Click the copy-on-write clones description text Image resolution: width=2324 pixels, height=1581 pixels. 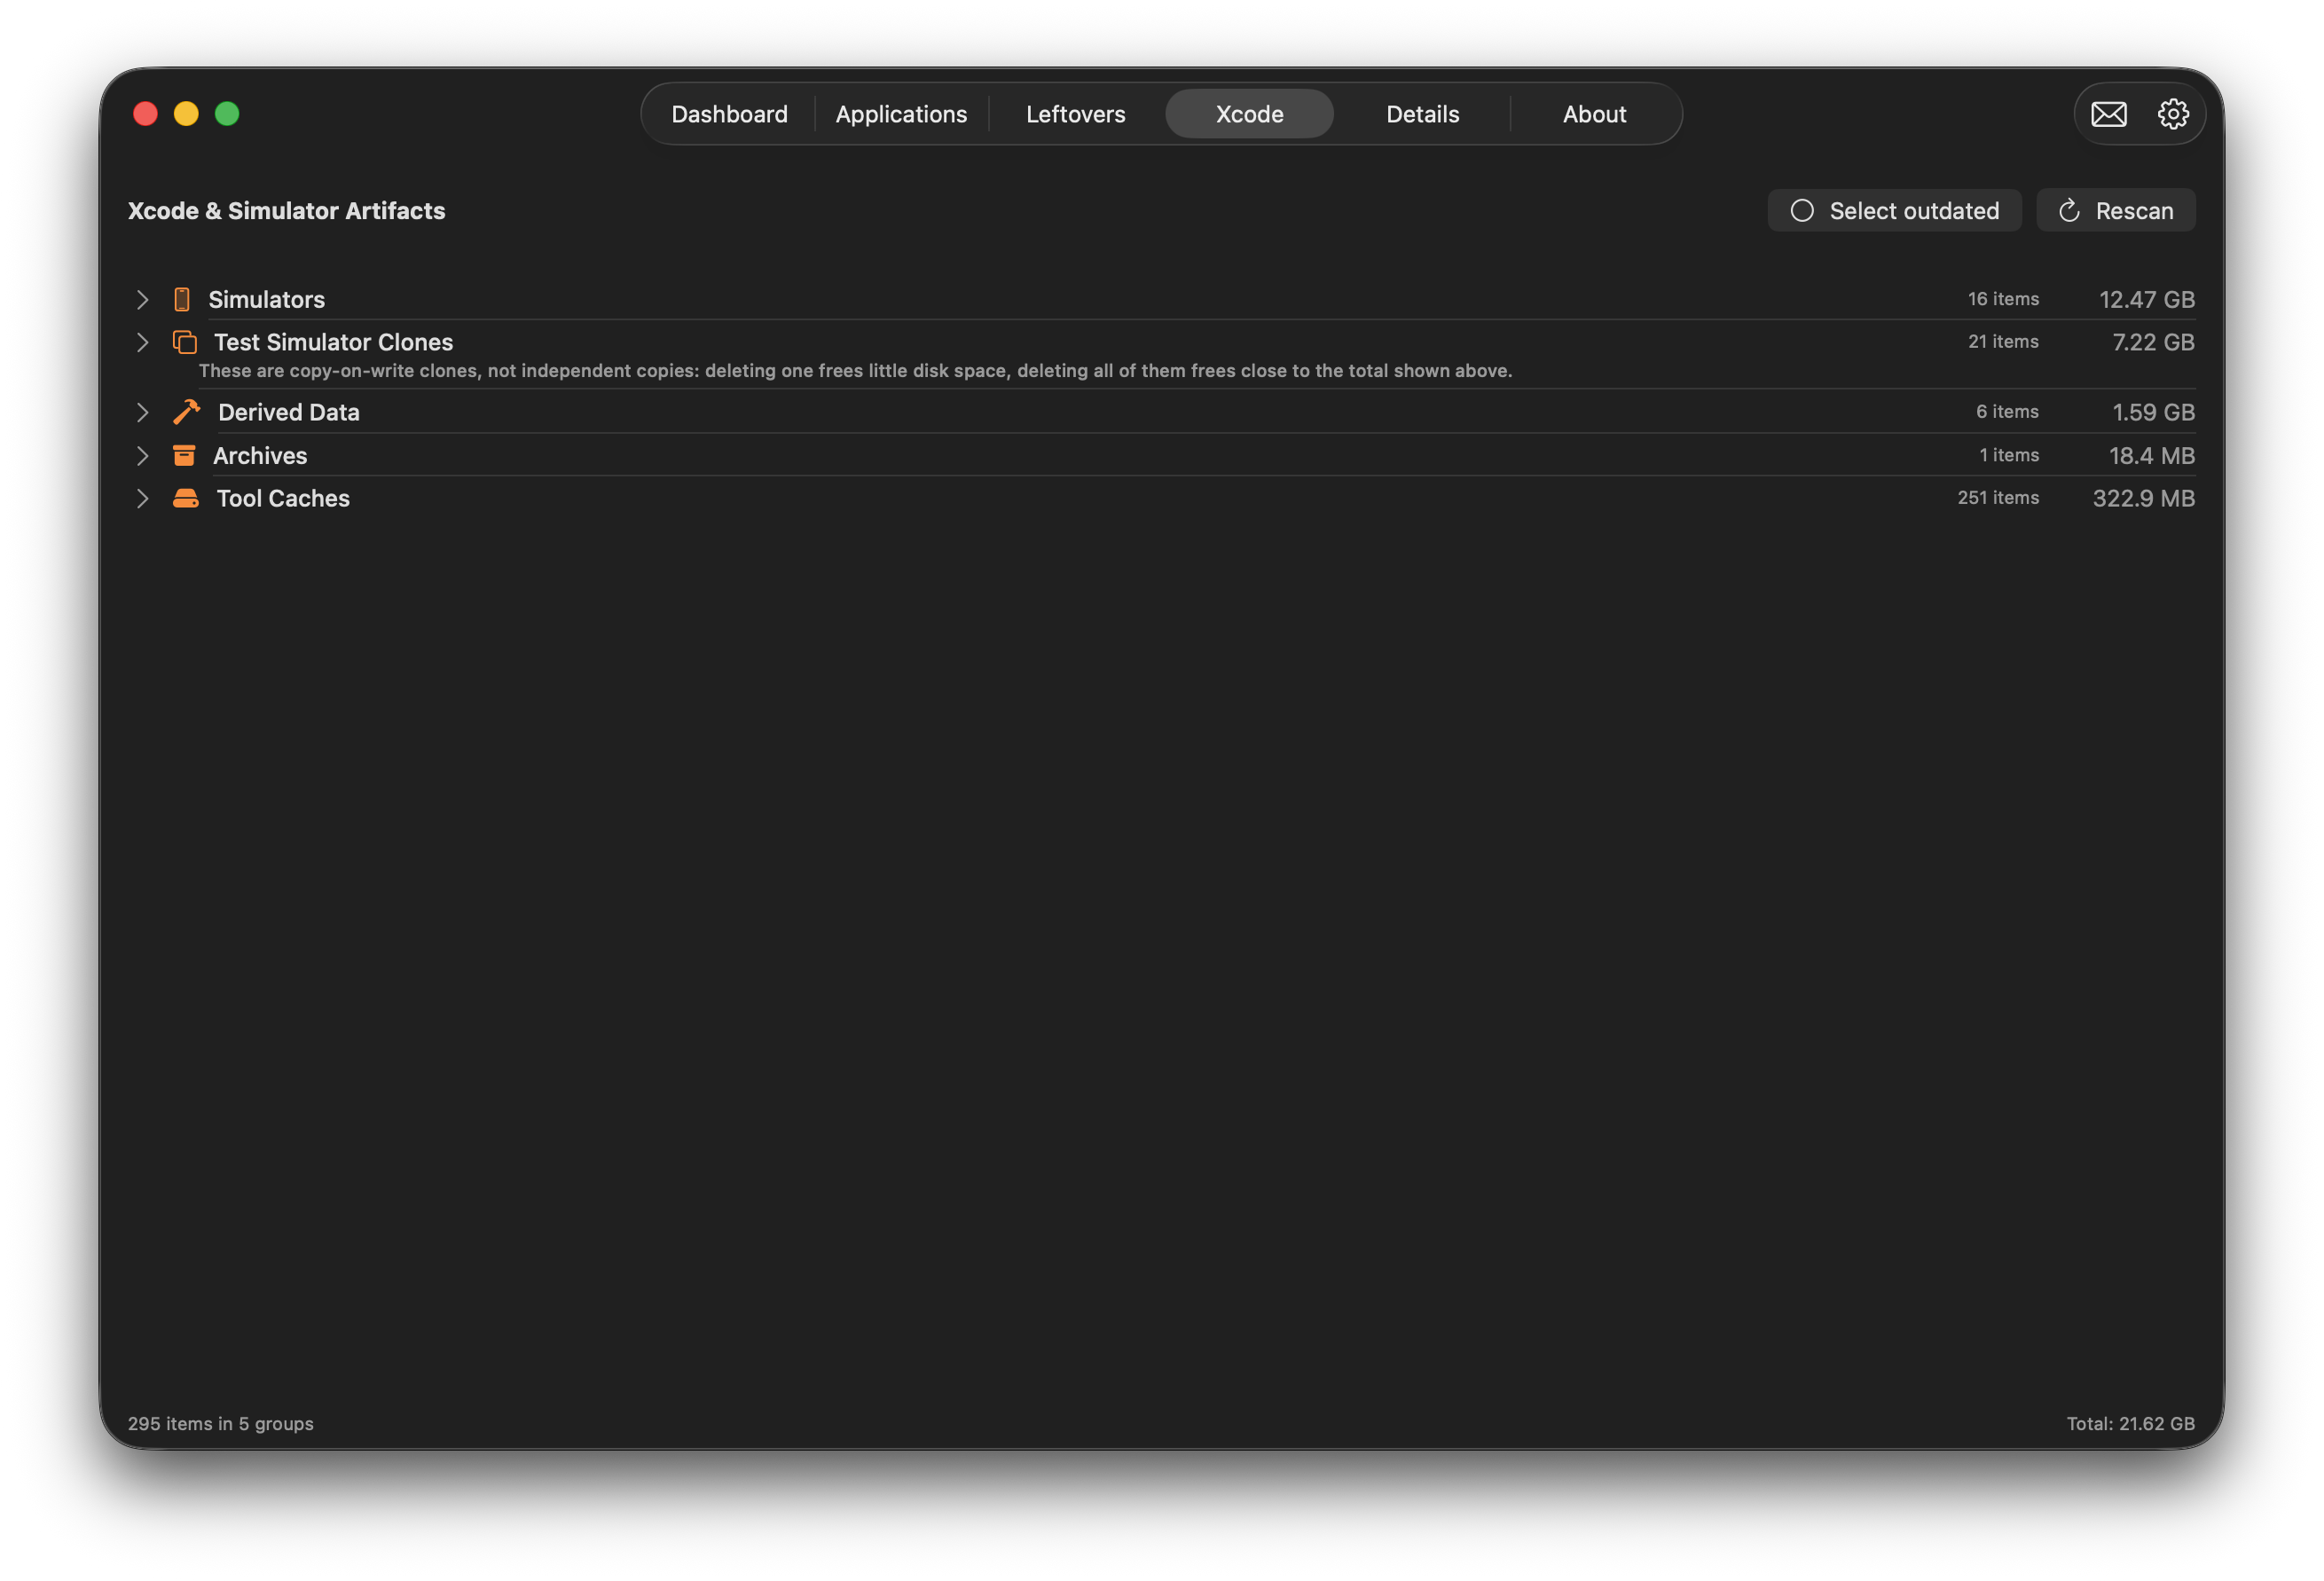855,371
